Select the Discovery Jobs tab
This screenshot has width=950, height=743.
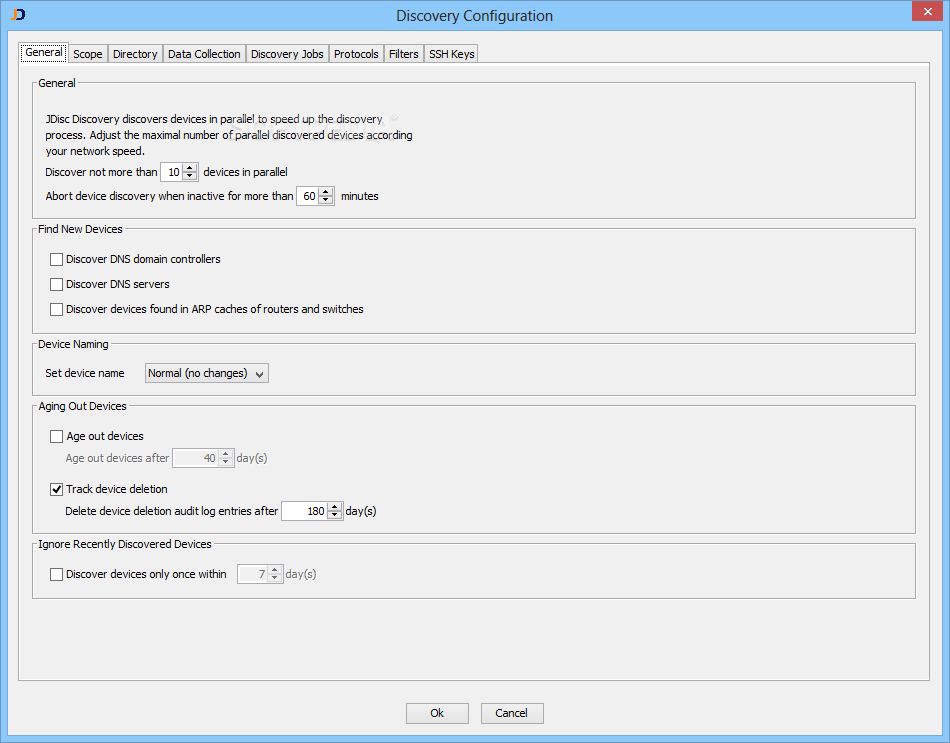coord(287,54)
